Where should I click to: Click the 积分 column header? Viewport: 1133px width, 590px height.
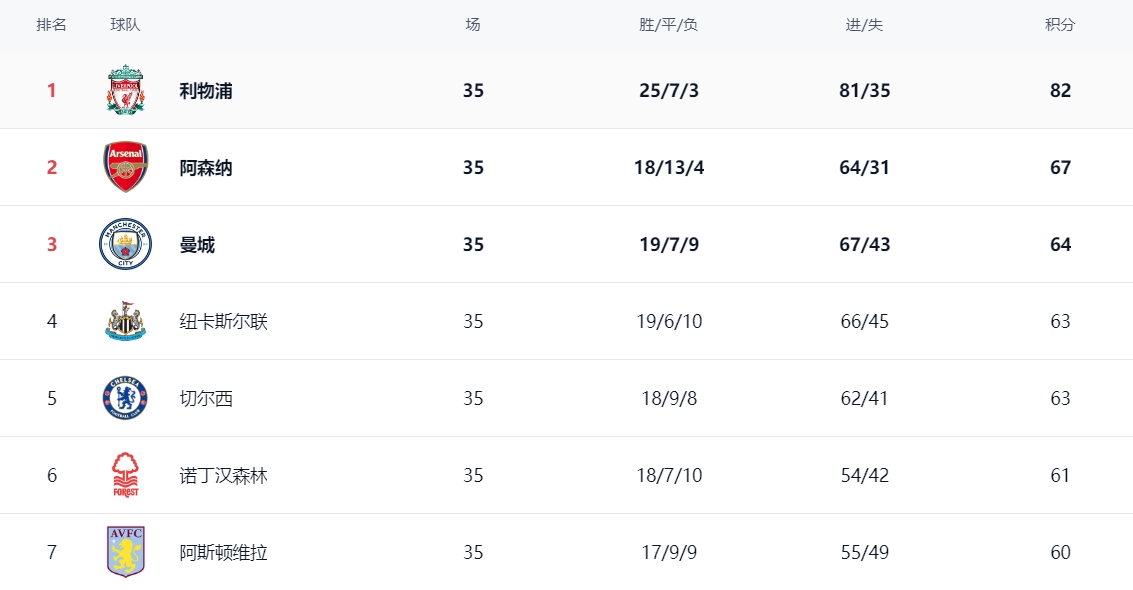tap(1060, 25)
